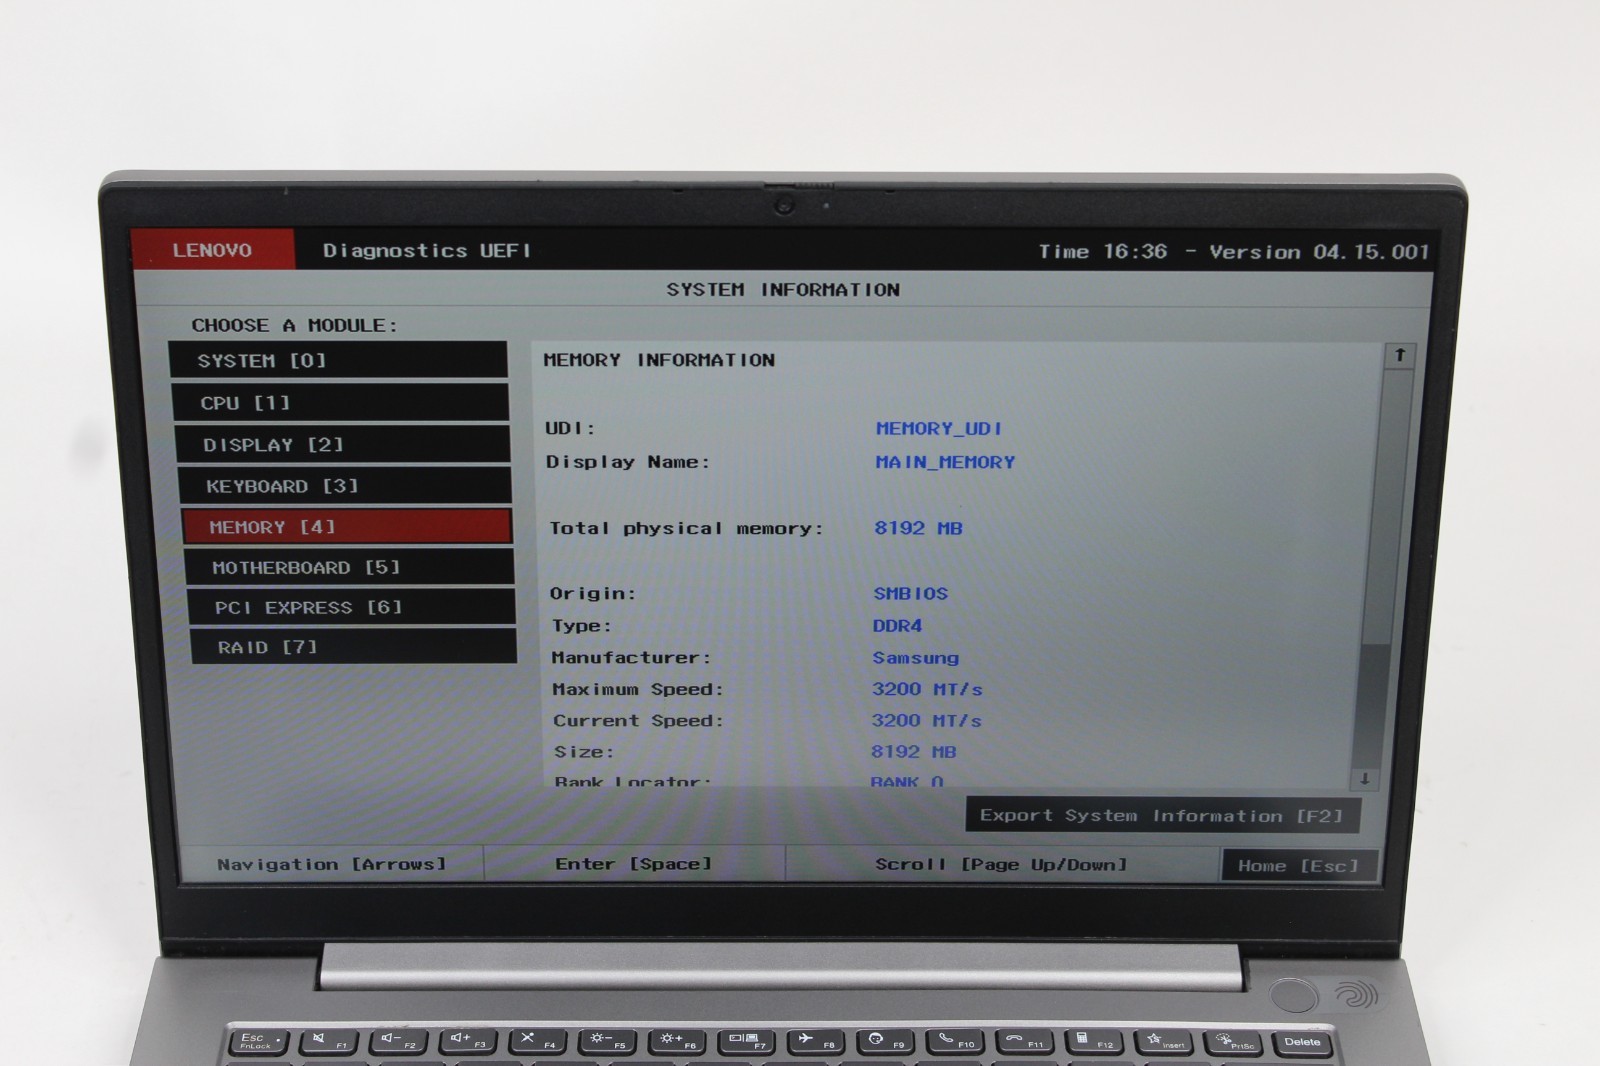Open the MOTHERBOARD [5] module
This screenshot has height=1066, width=1600.
click(x=349, y=567)
